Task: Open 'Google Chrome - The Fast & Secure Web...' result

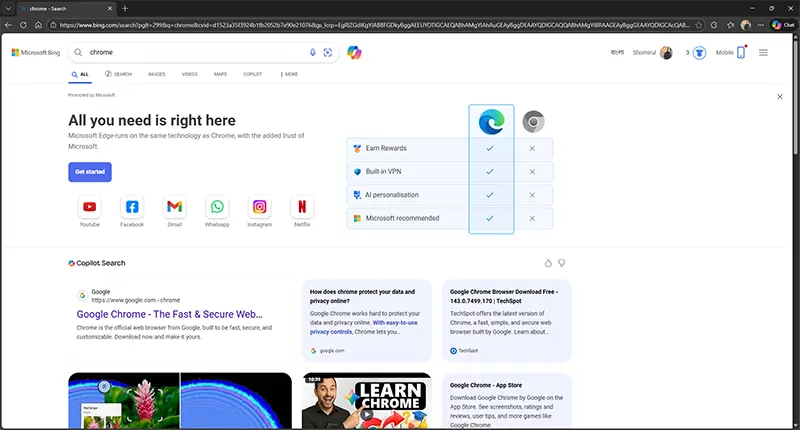Action: (x=169, y=314)
